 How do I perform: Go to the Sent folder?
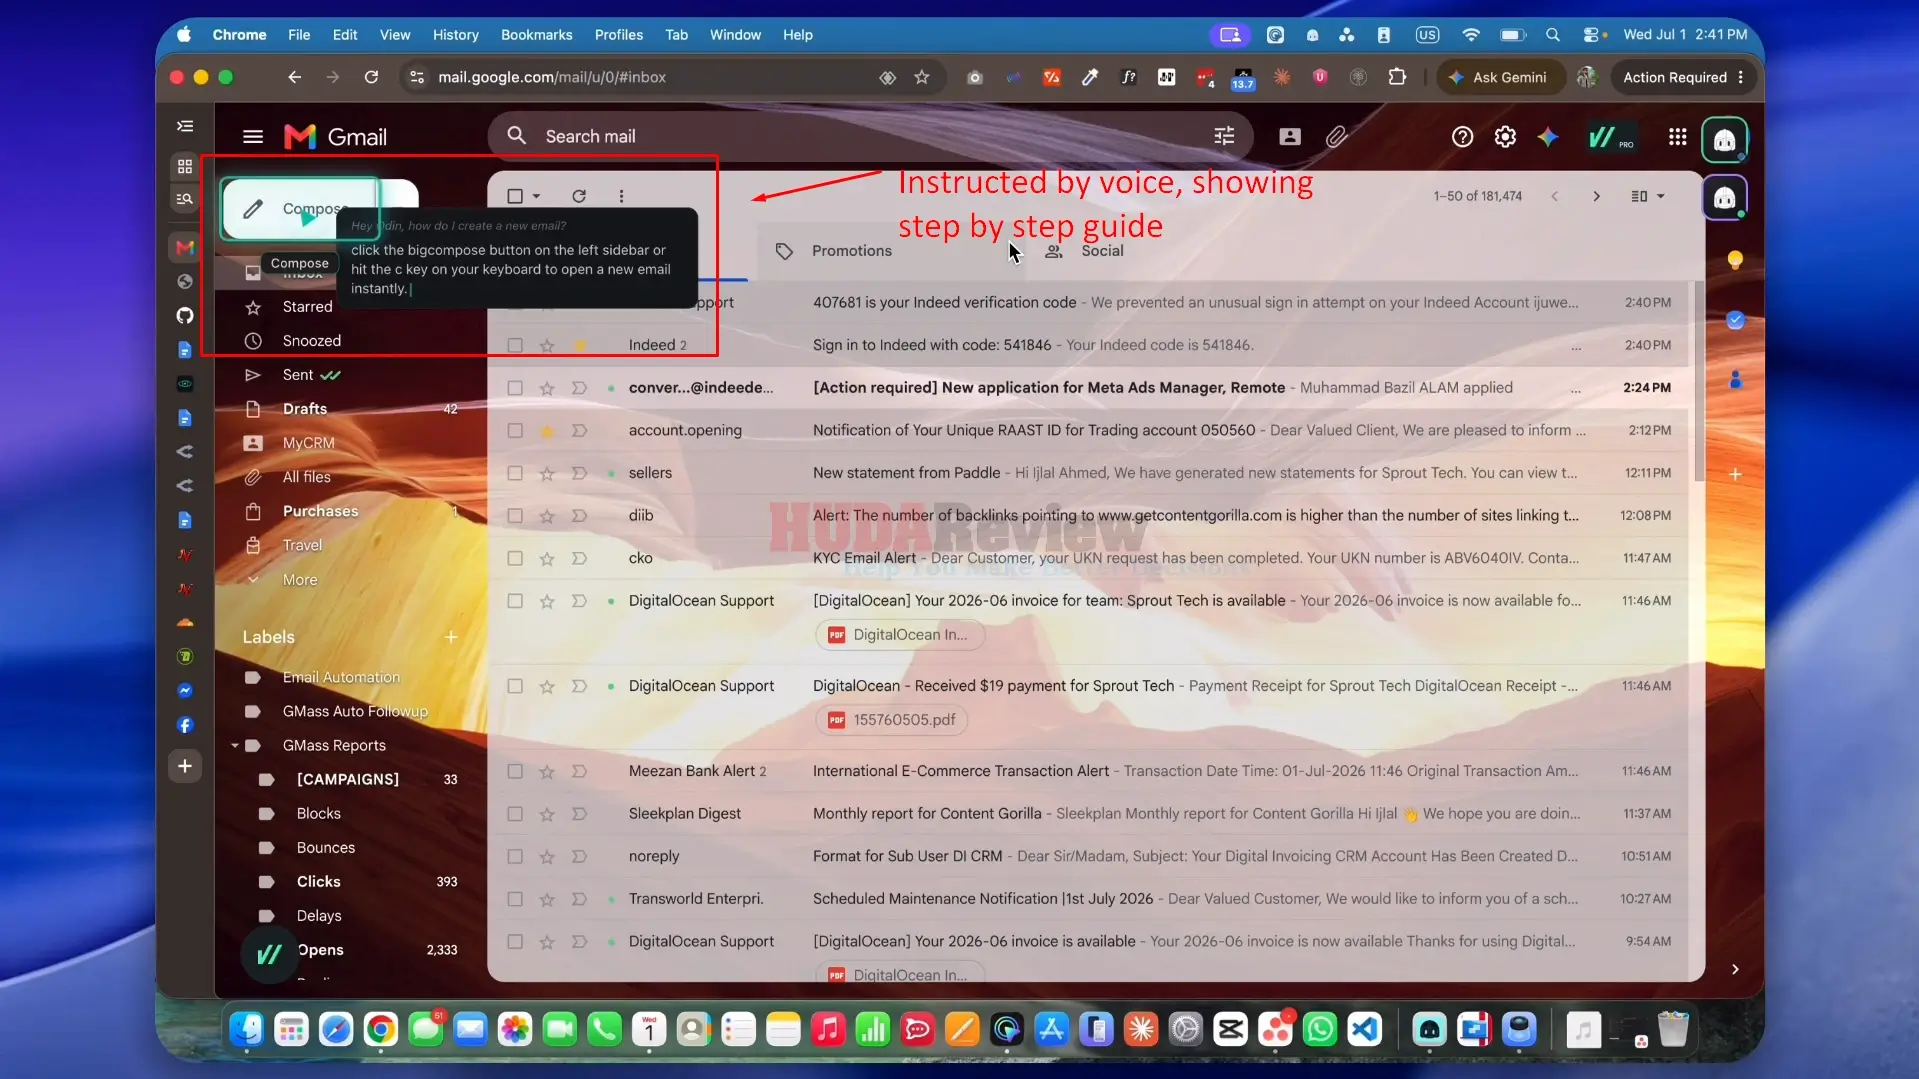tap(298, 375)
